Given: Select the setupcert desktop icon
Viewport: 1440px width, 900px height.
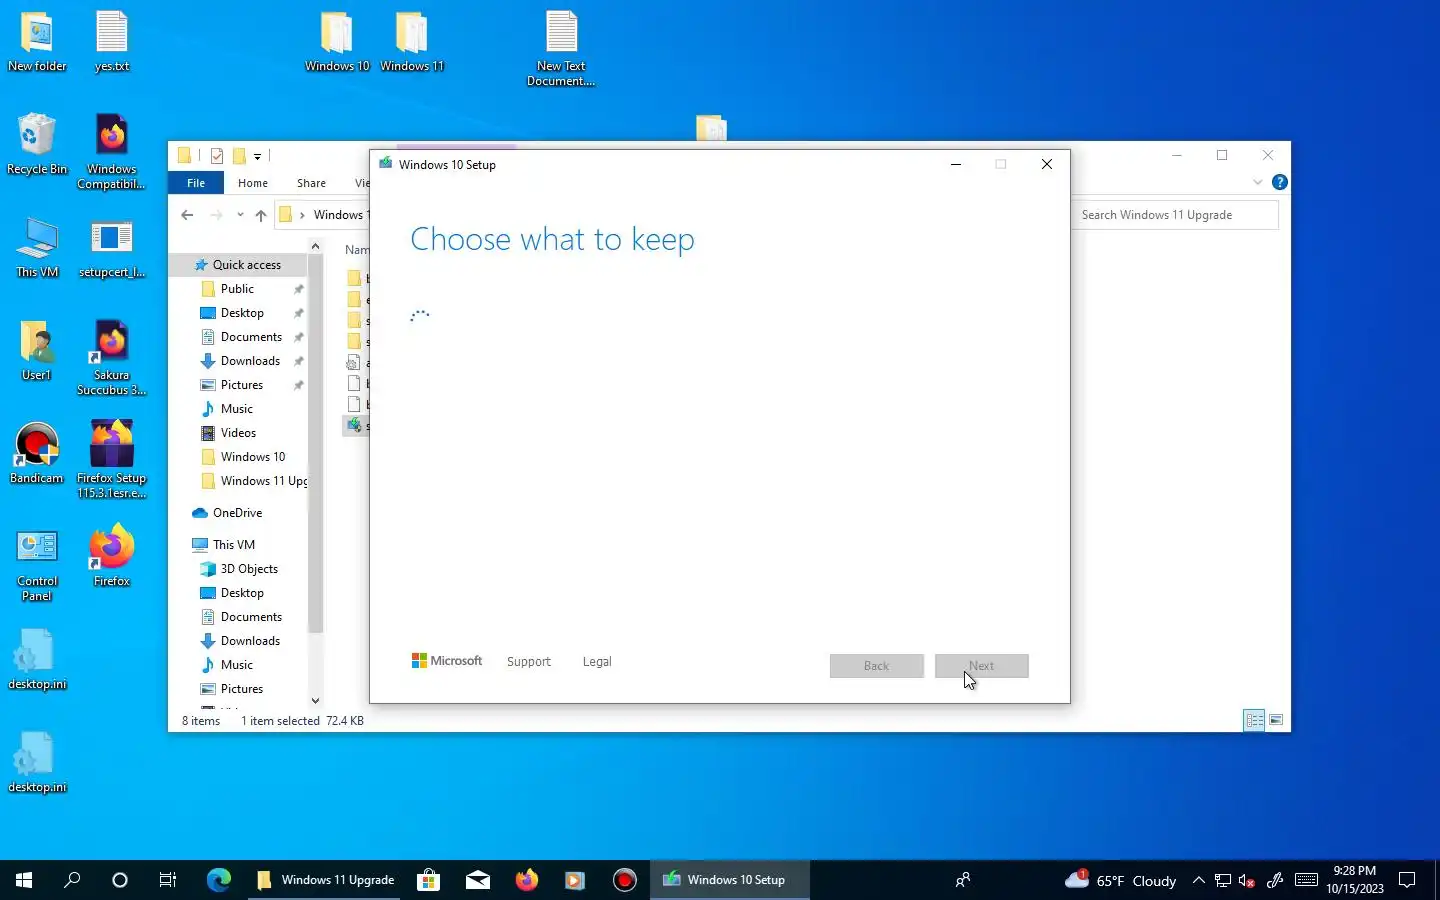Looking at the screenshot, I should point(112,248).
